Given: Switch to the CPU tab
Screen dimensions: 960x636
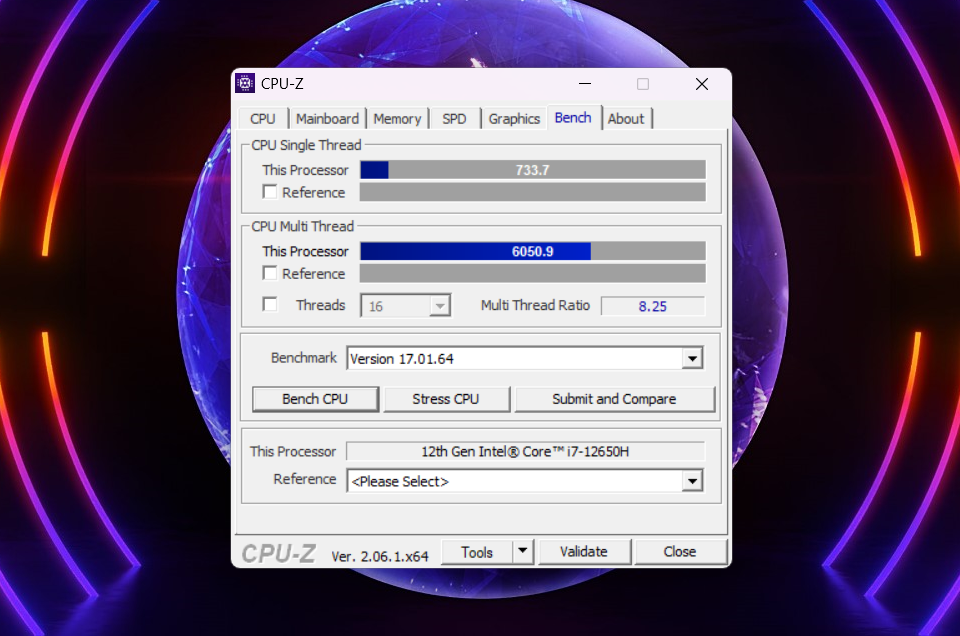Looking at the screenshot, I should (263, 119).
